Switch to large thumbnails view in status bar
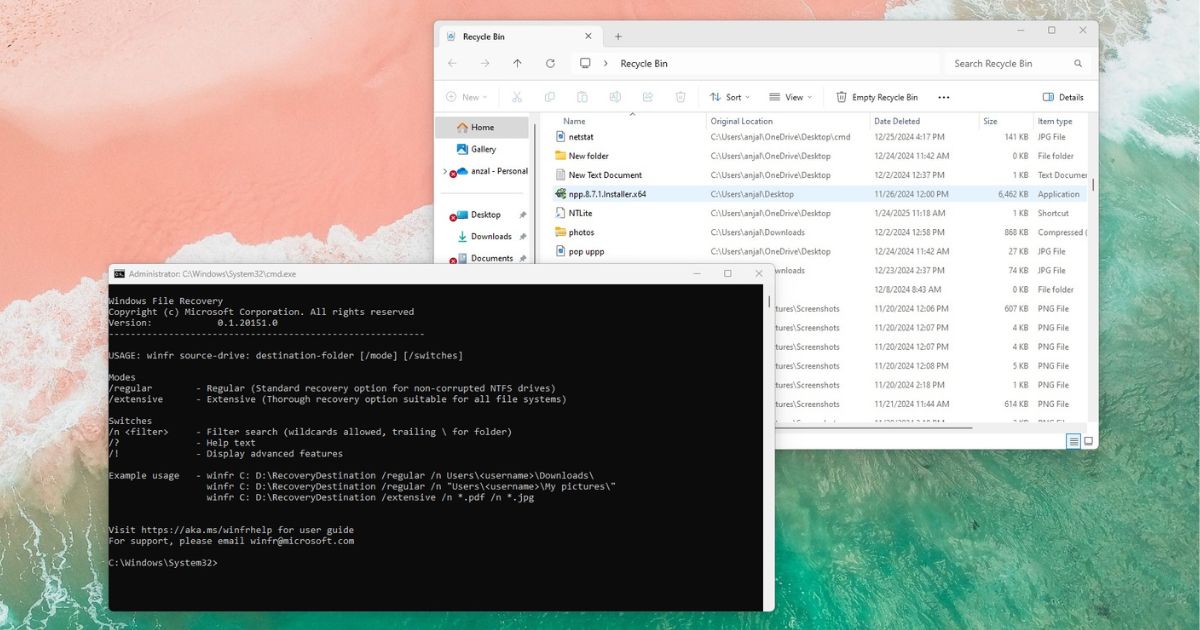The width and height of the screenshot is (1200, 630). (1088, 441)
